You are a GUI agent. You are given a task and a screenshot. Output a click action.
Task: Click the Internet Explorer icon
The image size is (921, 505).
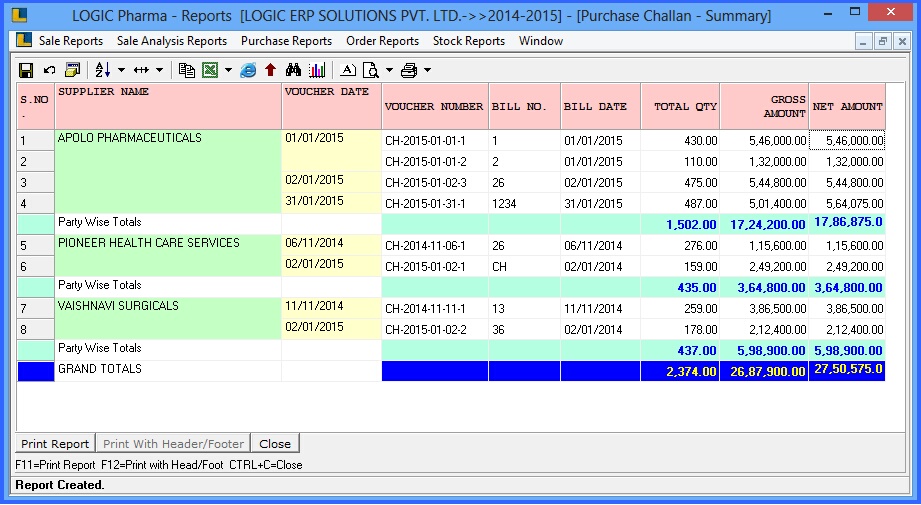(x=248, y=70)
